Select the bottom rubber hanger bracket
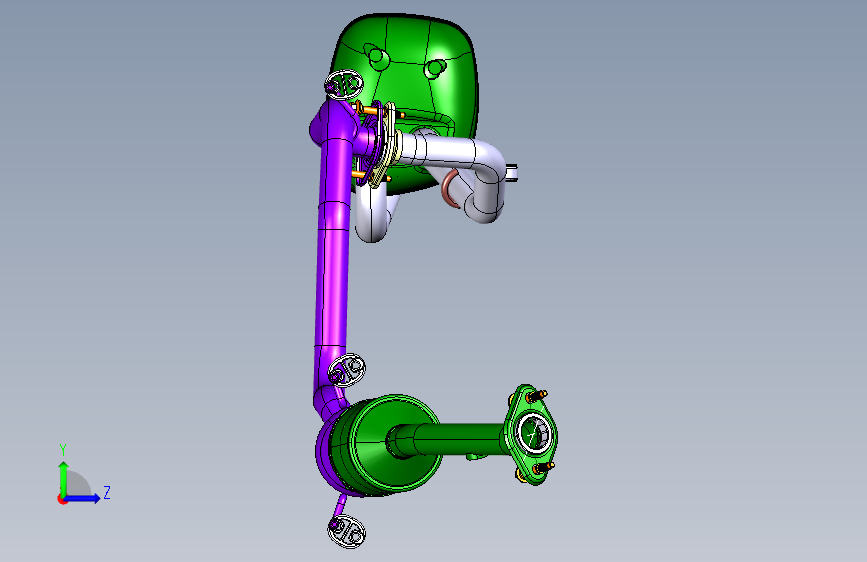 click(x=347, y=532)
